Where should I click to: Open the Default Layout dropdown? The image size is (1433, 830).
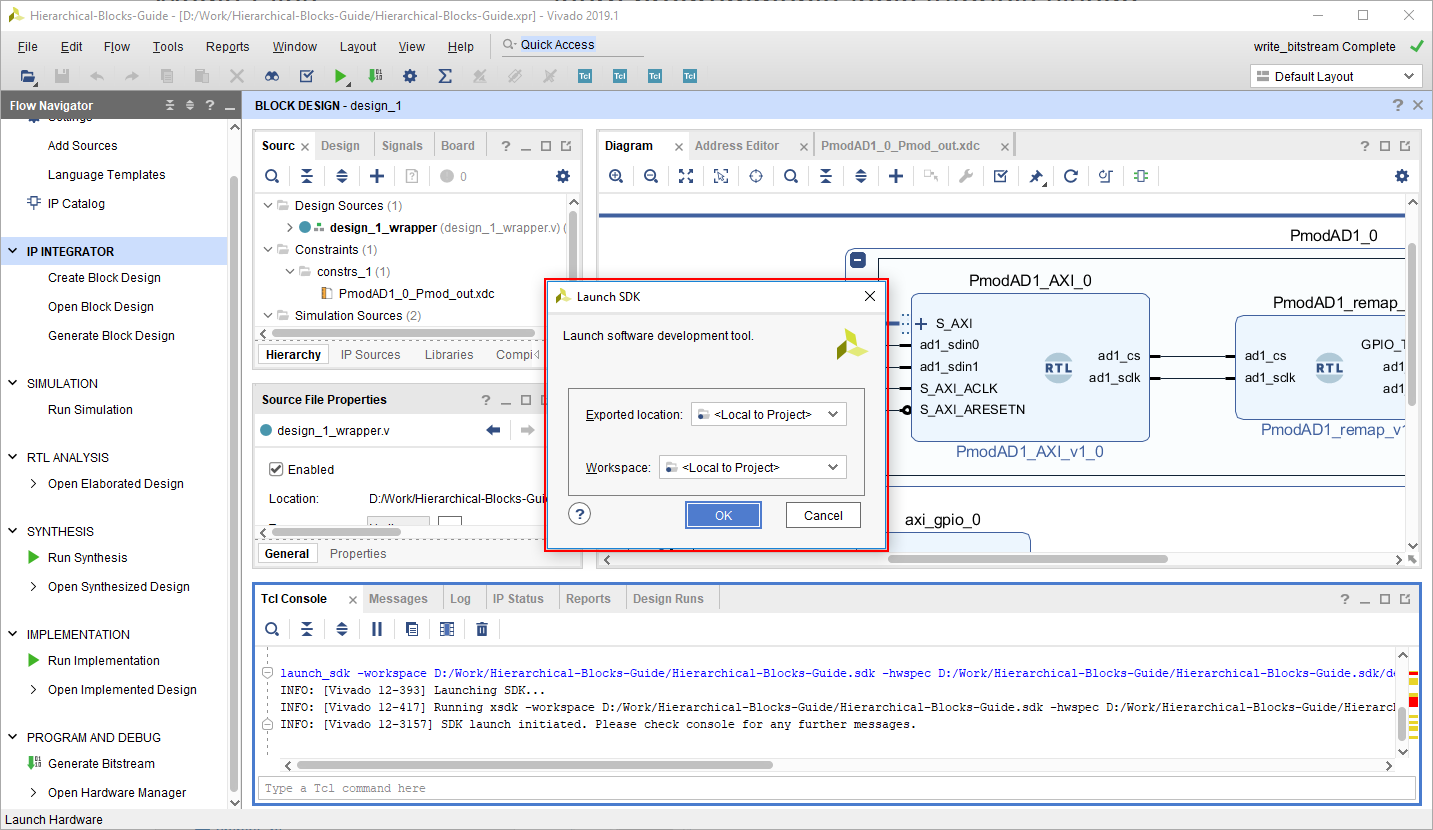pyautogui.click(x=1336, y=76)
